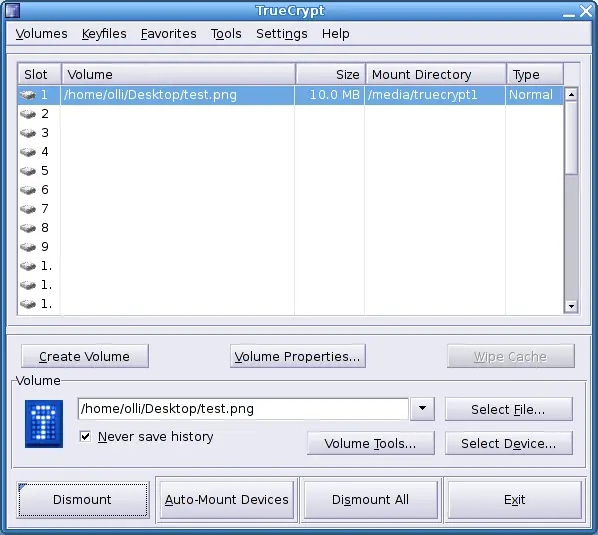The height and width of the screenshot is (535, 598).
Task: Click the TrueCrypt title bar app icon
Action: click(12, 11)
